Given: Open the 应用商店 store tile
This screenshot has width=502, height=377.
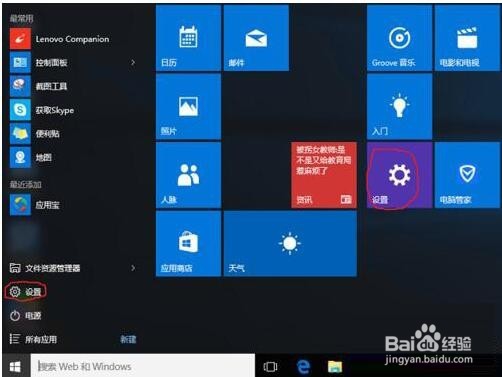Looking at the screenshot, I should [x=188, y=244].
